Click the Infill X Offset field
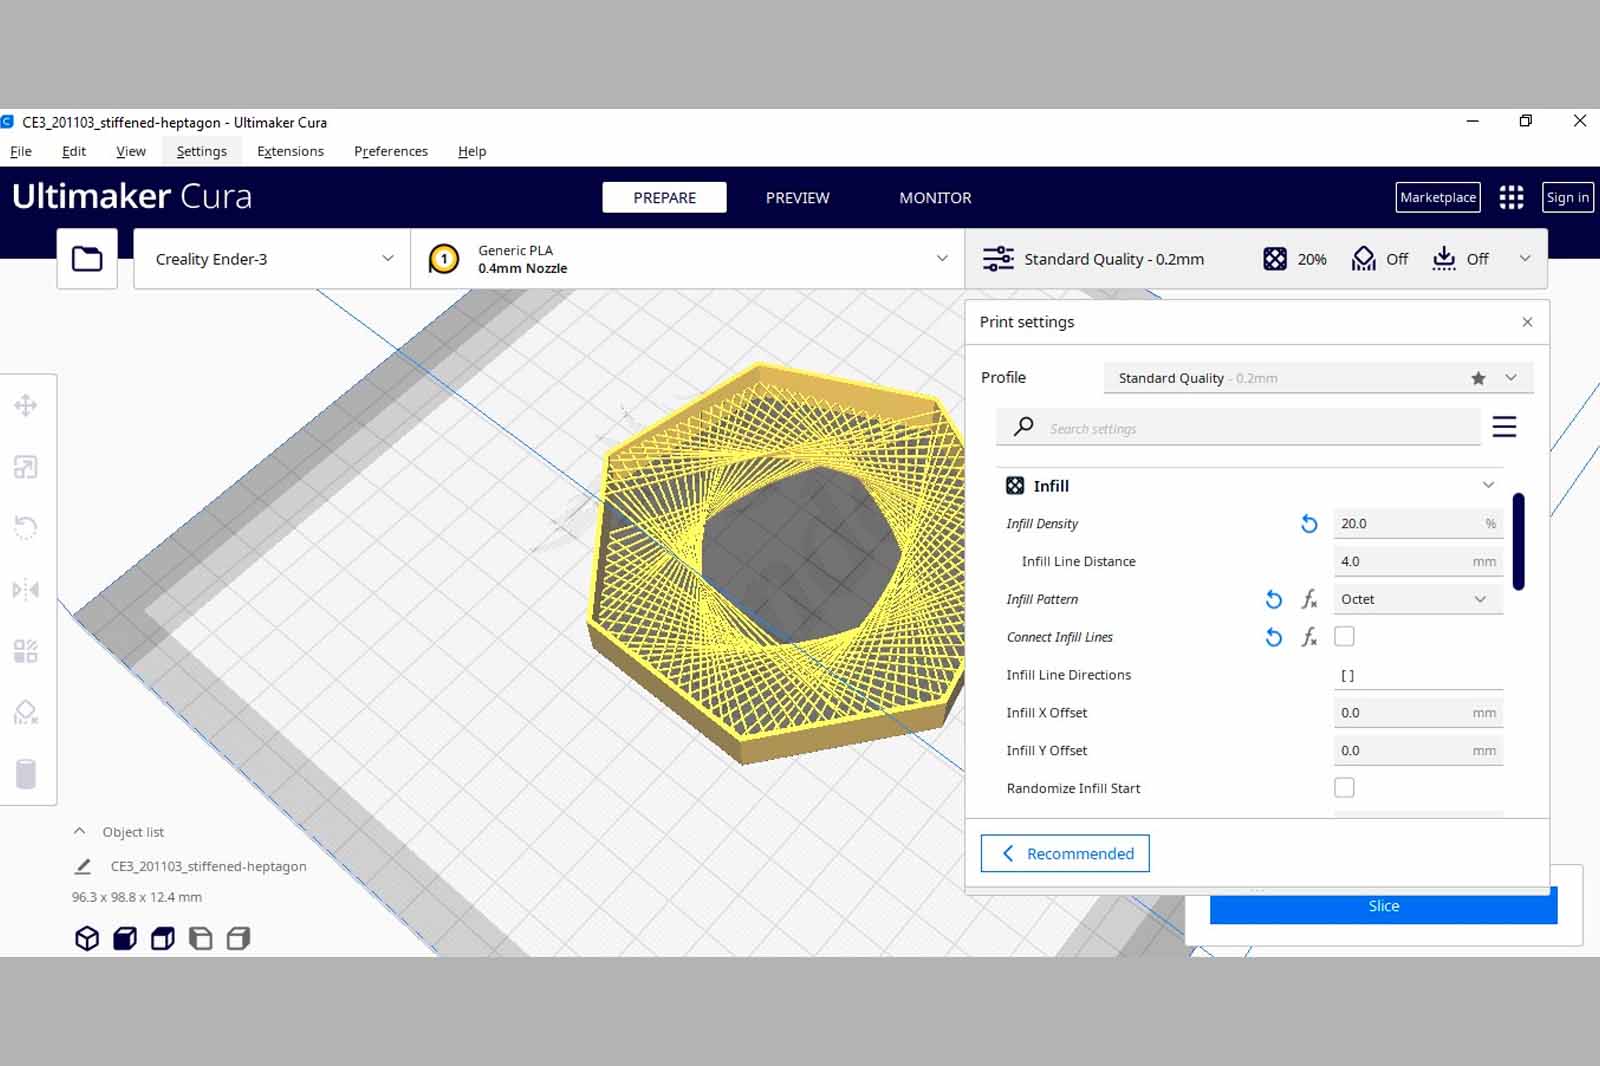This screenshot has height=1066, width=1600. coord(1418,712)
